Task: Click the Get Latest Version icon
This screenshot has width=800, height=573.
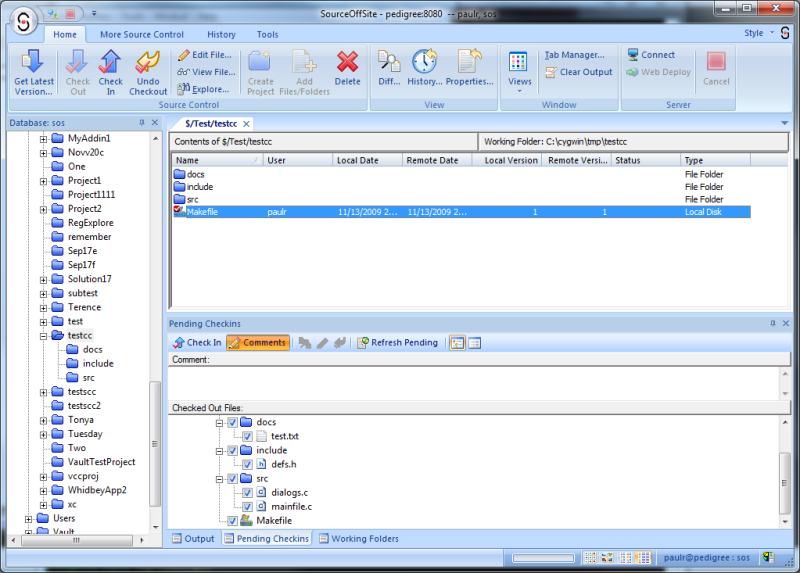Action: tap(34, 64)
